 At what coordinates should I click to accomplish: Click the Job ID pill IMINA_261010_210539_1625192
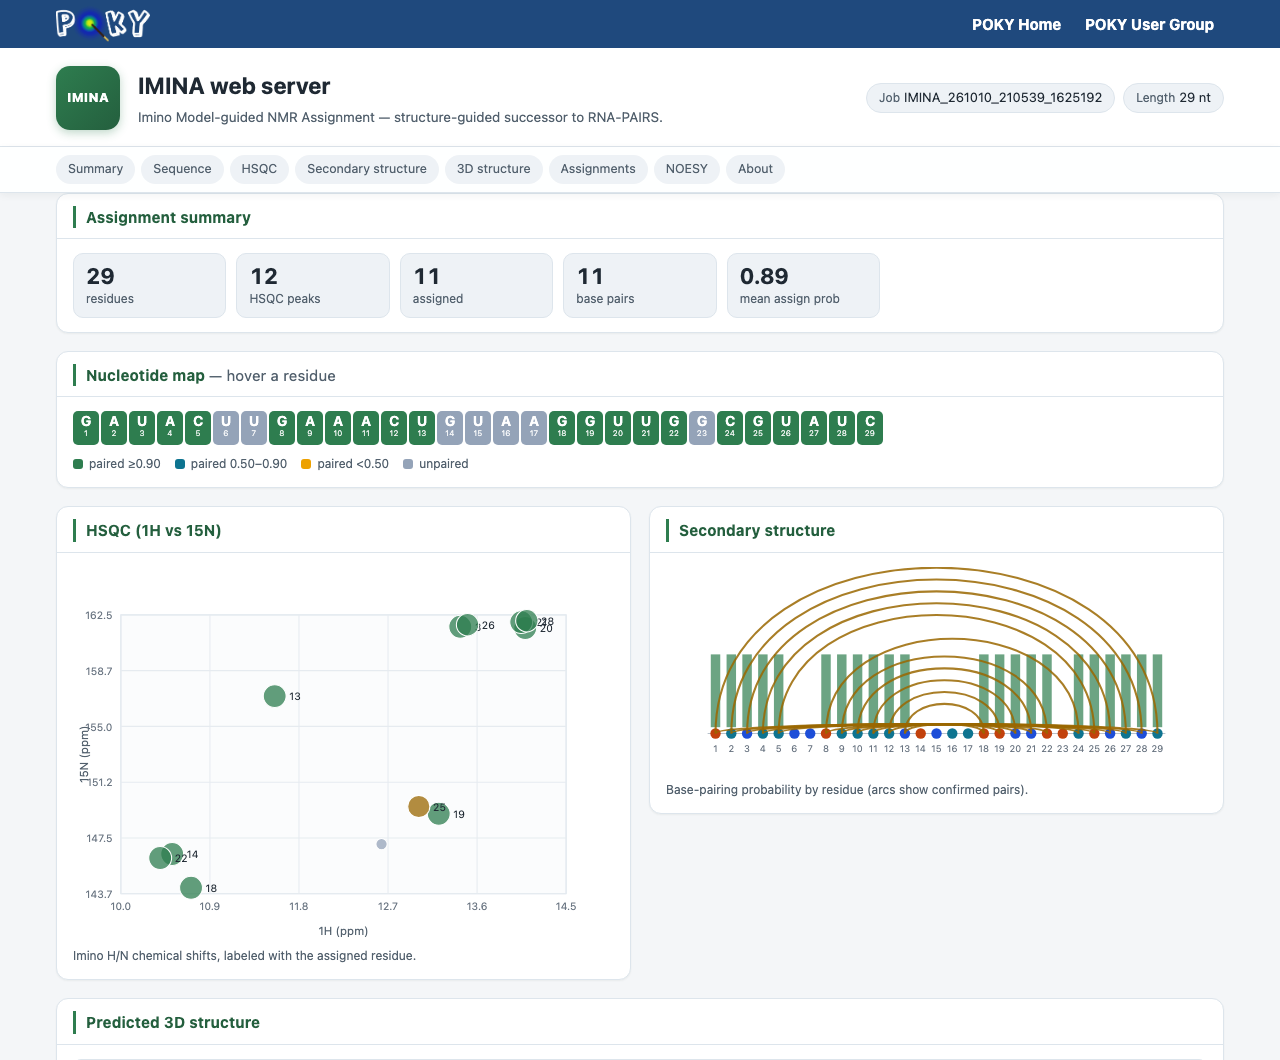tap(990, 98)
